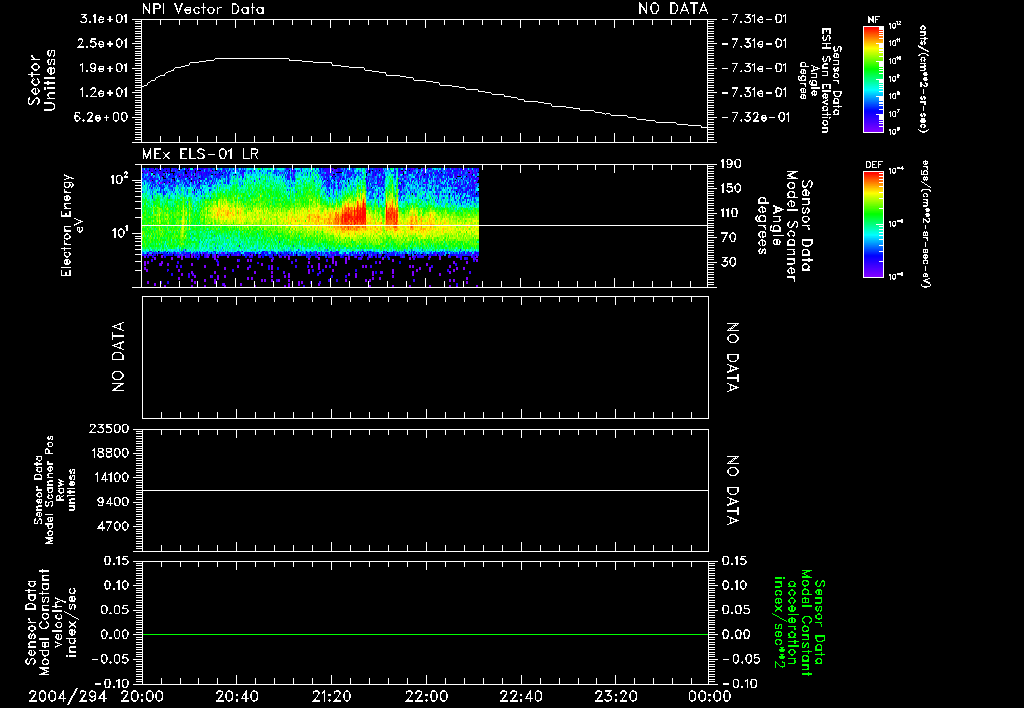Click the "3.1e+01" sector tick label

104,18
